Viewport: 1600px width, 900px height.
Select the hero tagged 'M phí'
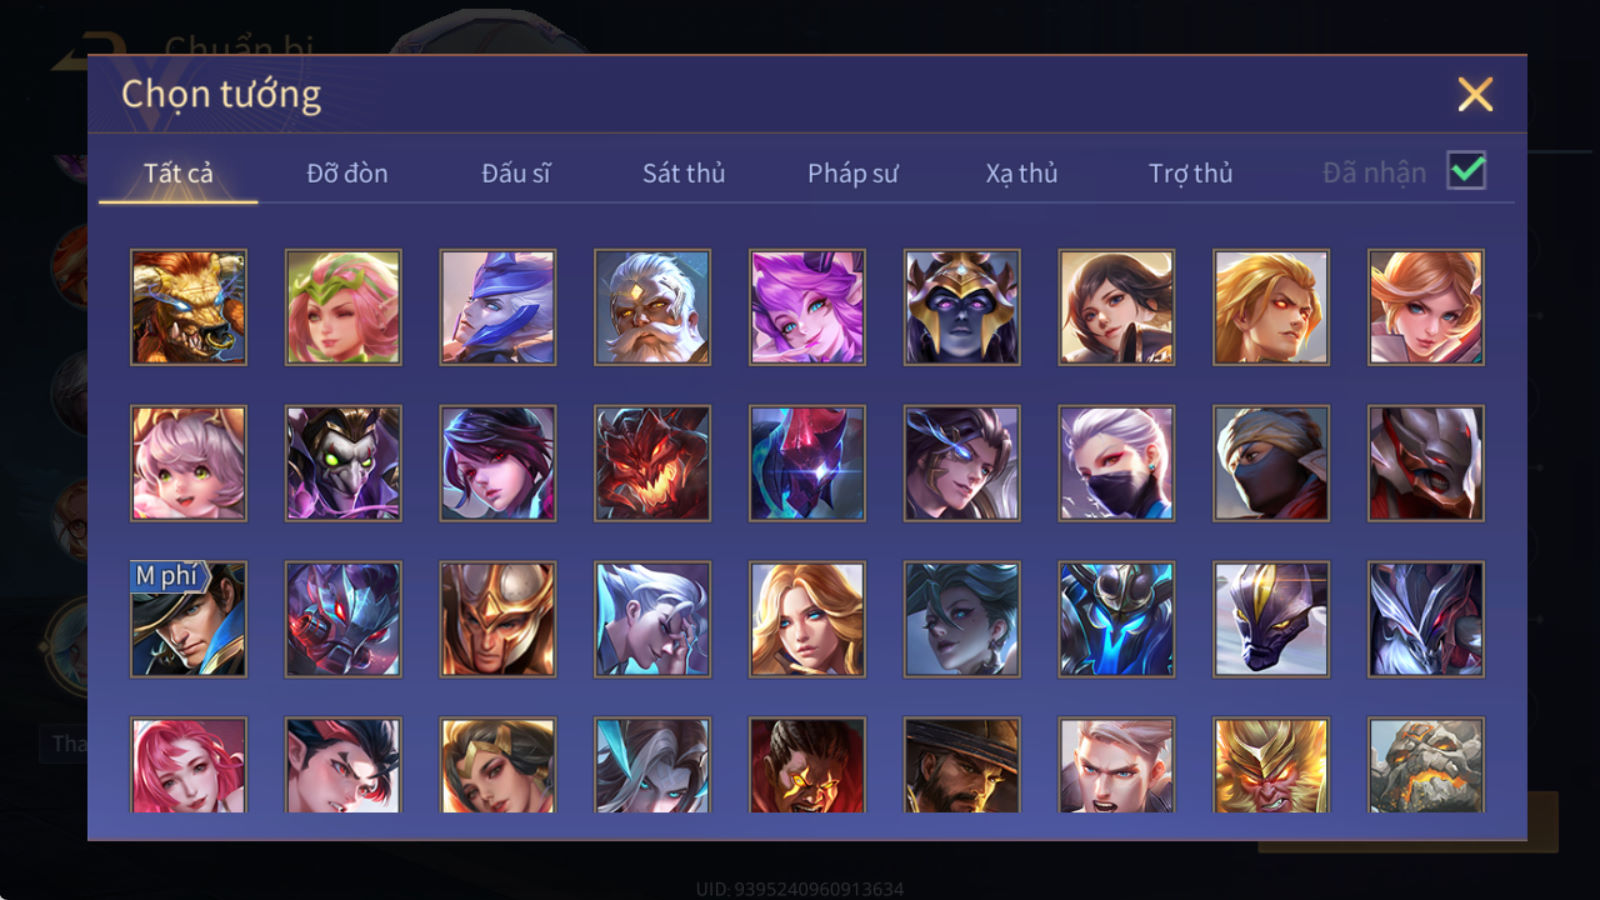tap(188, 619)
